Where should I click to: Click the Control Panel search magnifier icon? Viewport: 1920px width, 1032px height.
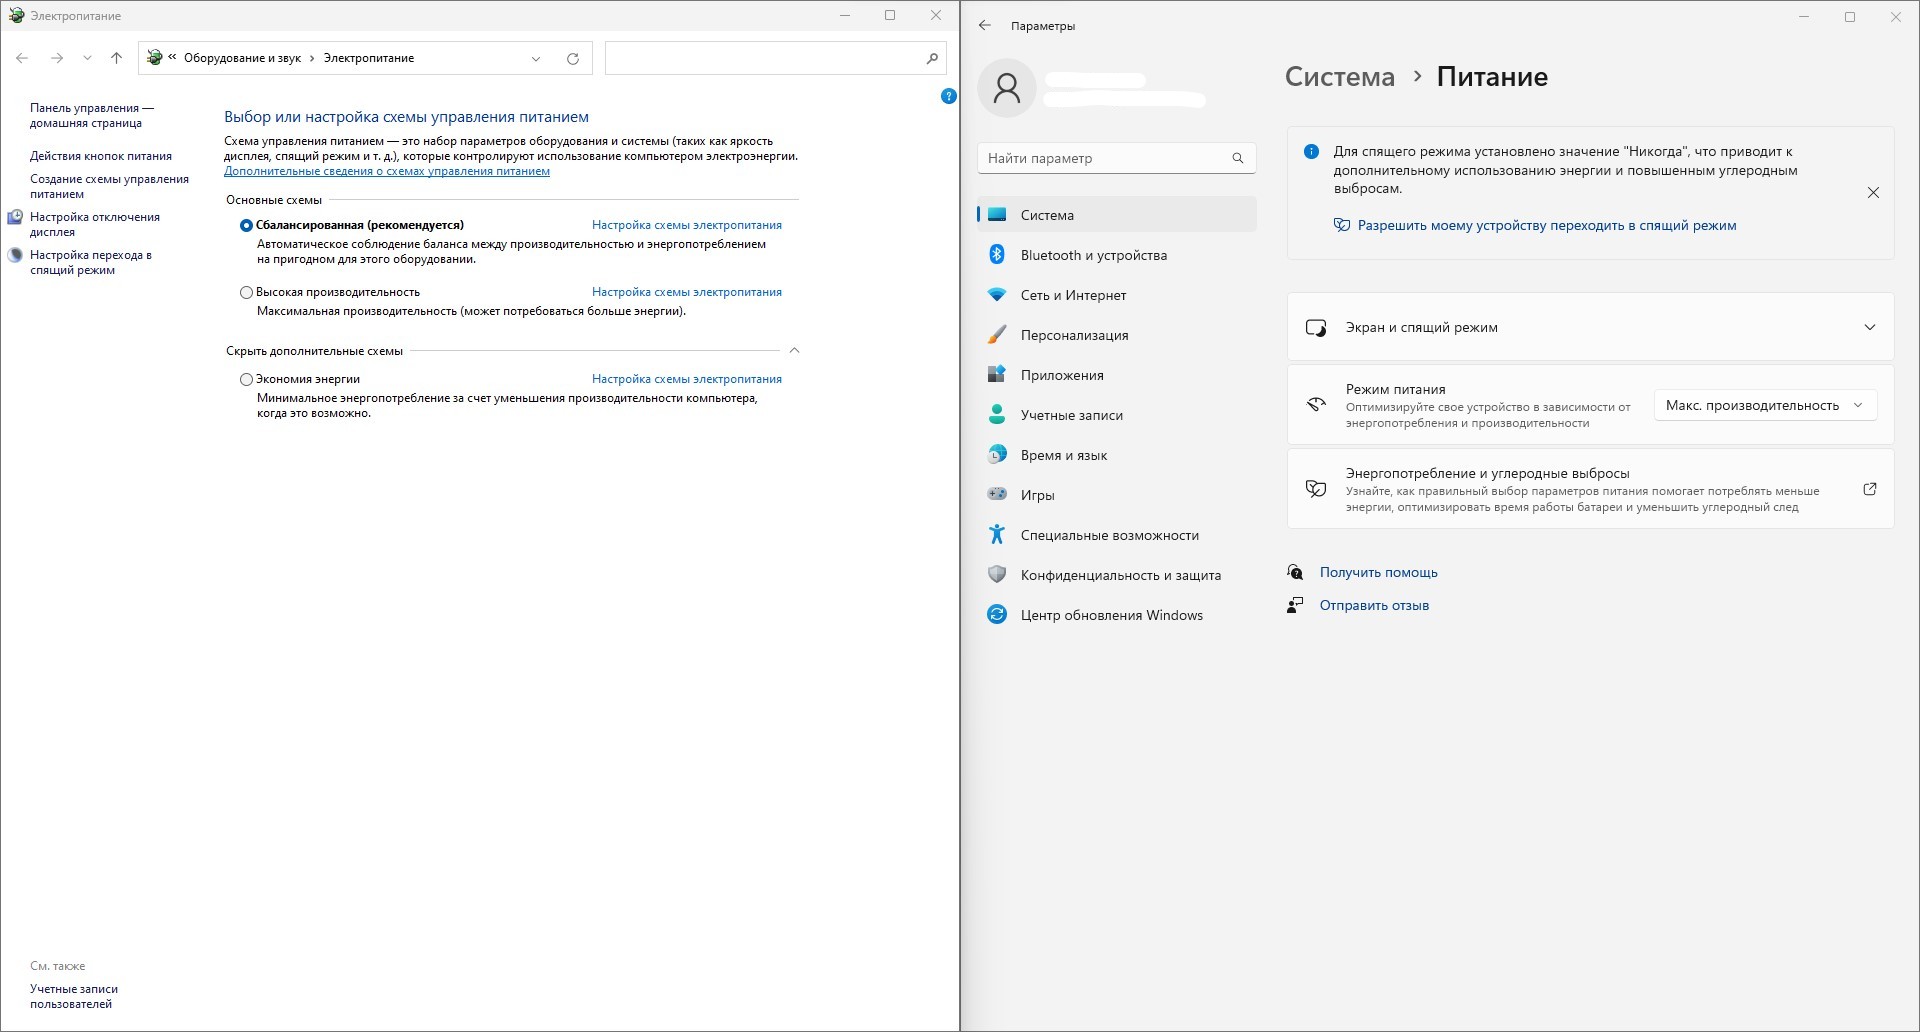pyautogui.click(x=932, y=58)
